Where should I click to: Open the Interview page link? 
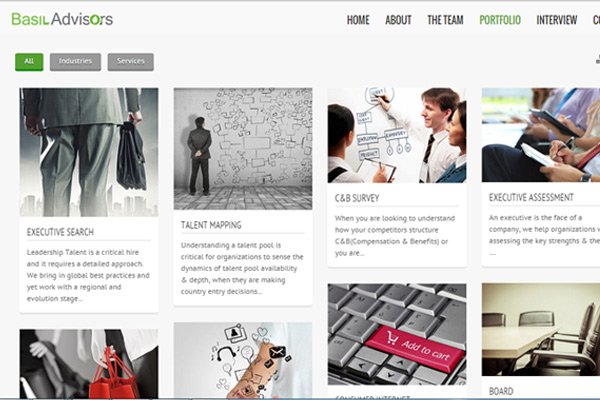click(x=556, y=20)
